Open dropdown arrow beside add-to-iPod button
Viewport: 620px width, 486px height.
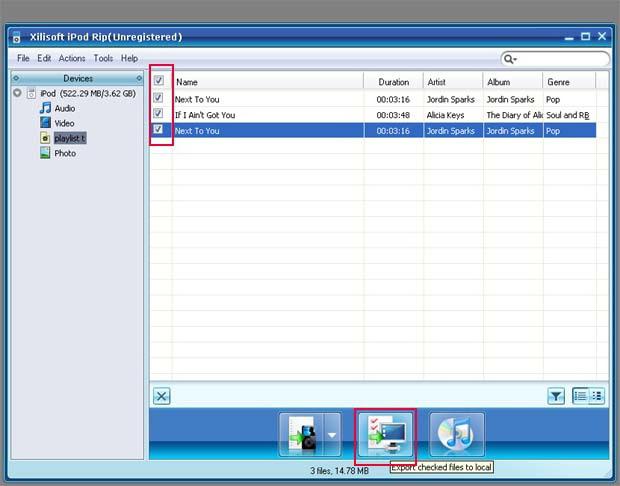(x=332, y=436)
